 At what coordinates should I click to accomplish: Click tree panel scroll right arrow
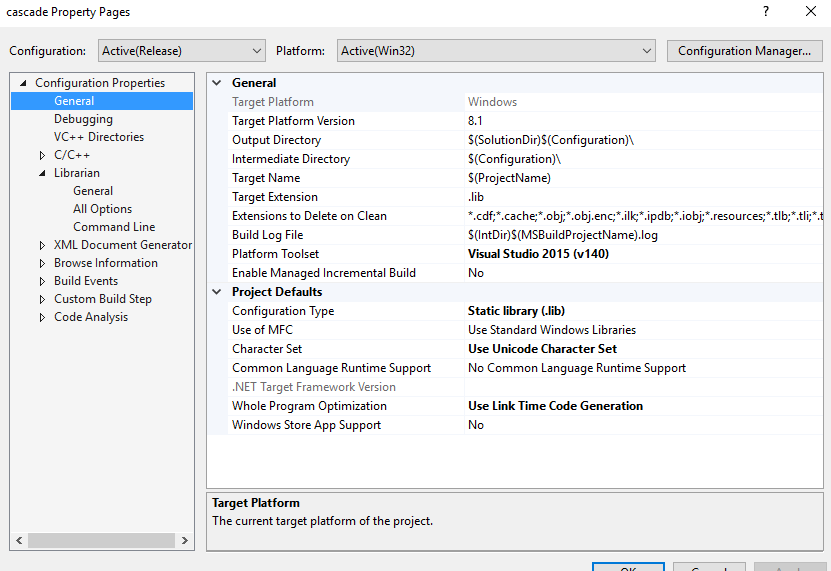coord(184,540)
